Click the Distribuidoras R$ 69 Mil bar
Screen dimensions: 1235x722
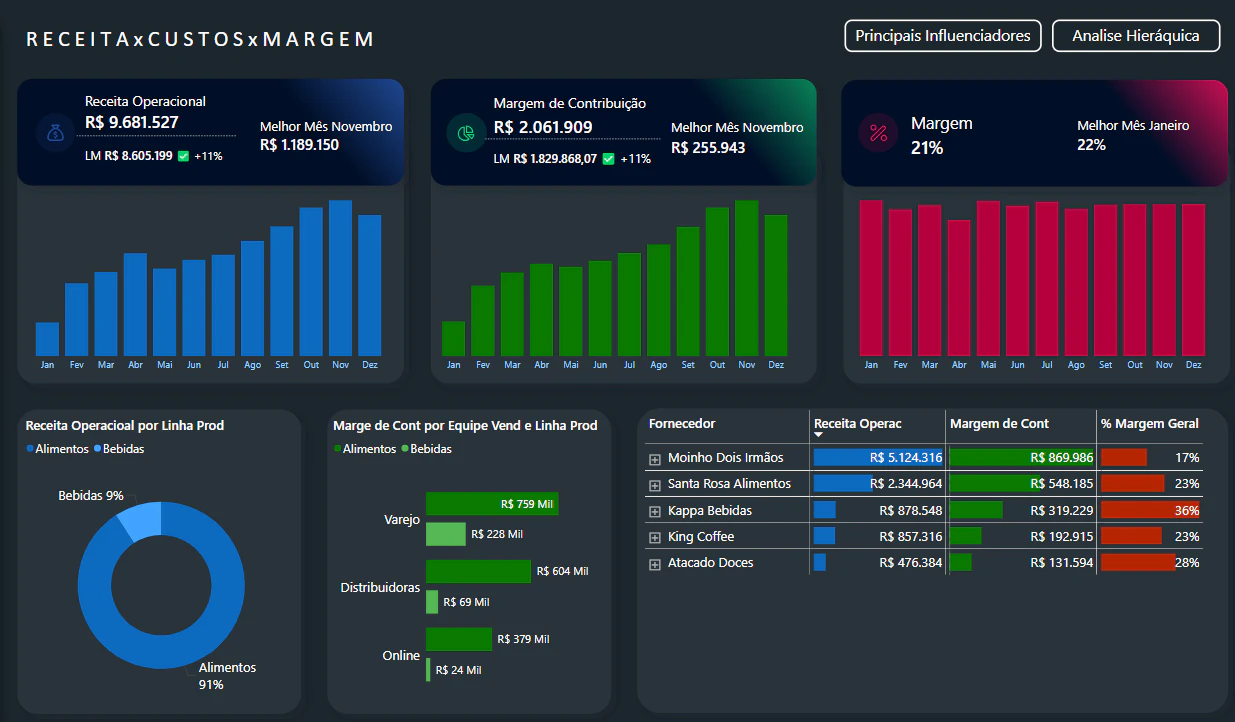tap(432, 602)
